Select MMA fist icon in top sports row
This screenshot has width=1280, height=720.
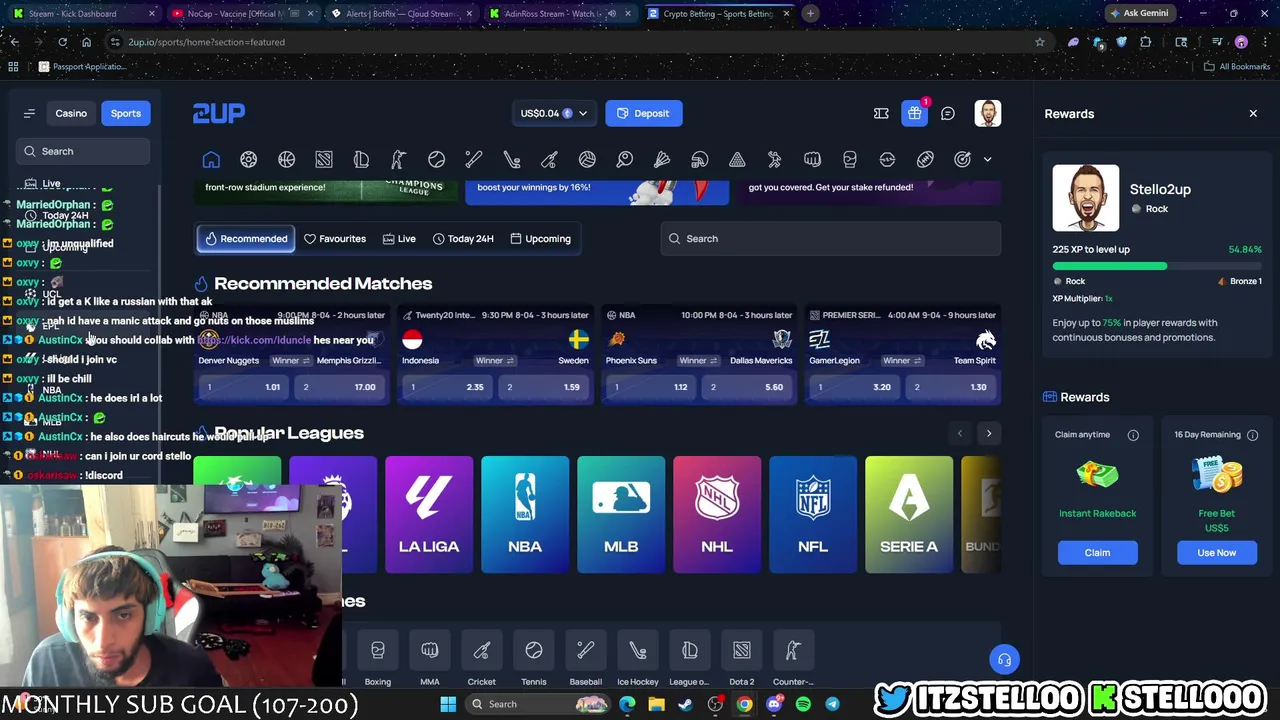pos(812,160)
